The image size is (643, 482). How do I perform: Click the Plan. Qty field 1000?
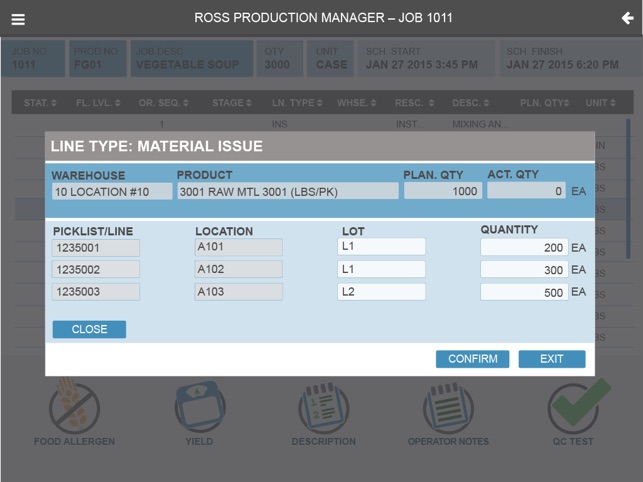[443, 191]
